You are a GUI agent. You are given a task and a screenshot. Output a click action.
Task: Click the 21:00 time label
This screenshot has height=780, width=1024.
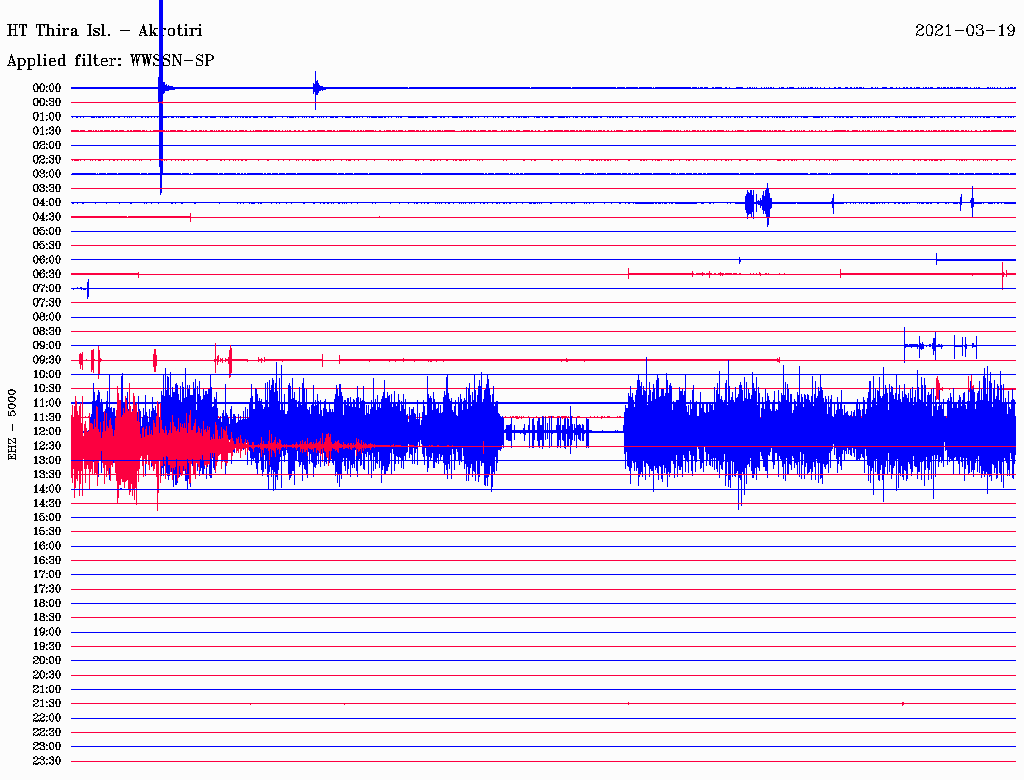pos(47,689)
